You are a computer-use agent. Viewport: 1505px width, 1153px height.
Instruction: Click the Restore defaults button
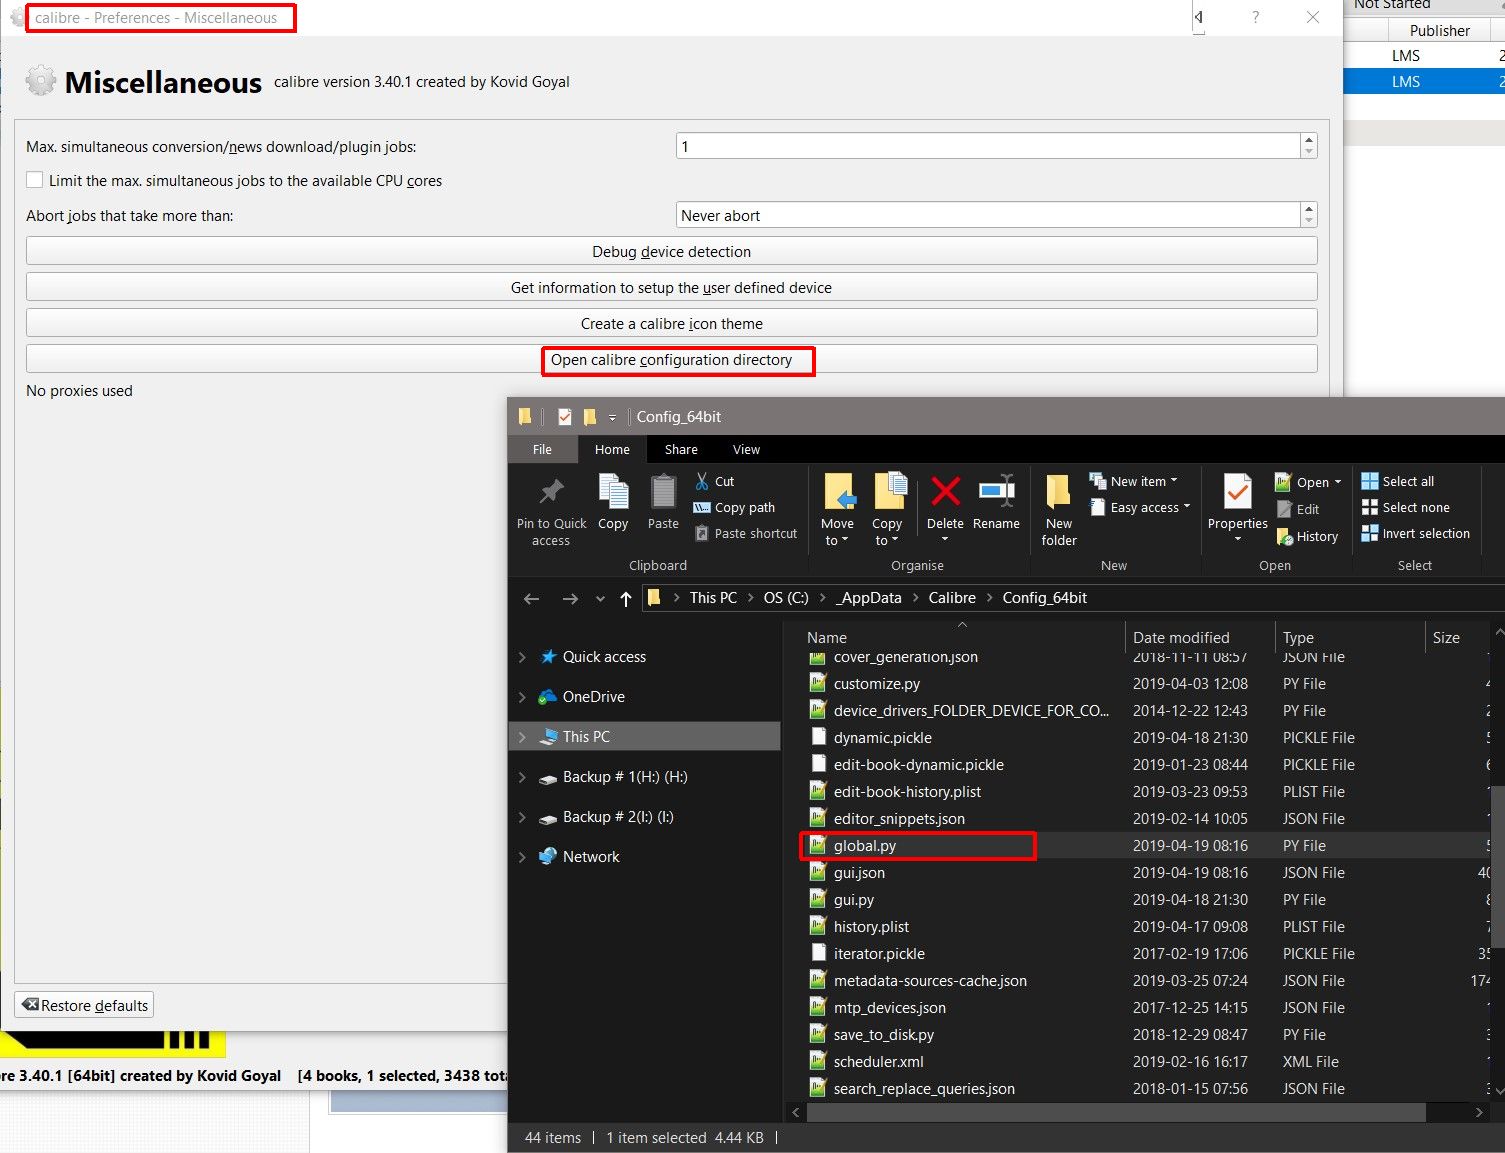[x=84, y=1005]
